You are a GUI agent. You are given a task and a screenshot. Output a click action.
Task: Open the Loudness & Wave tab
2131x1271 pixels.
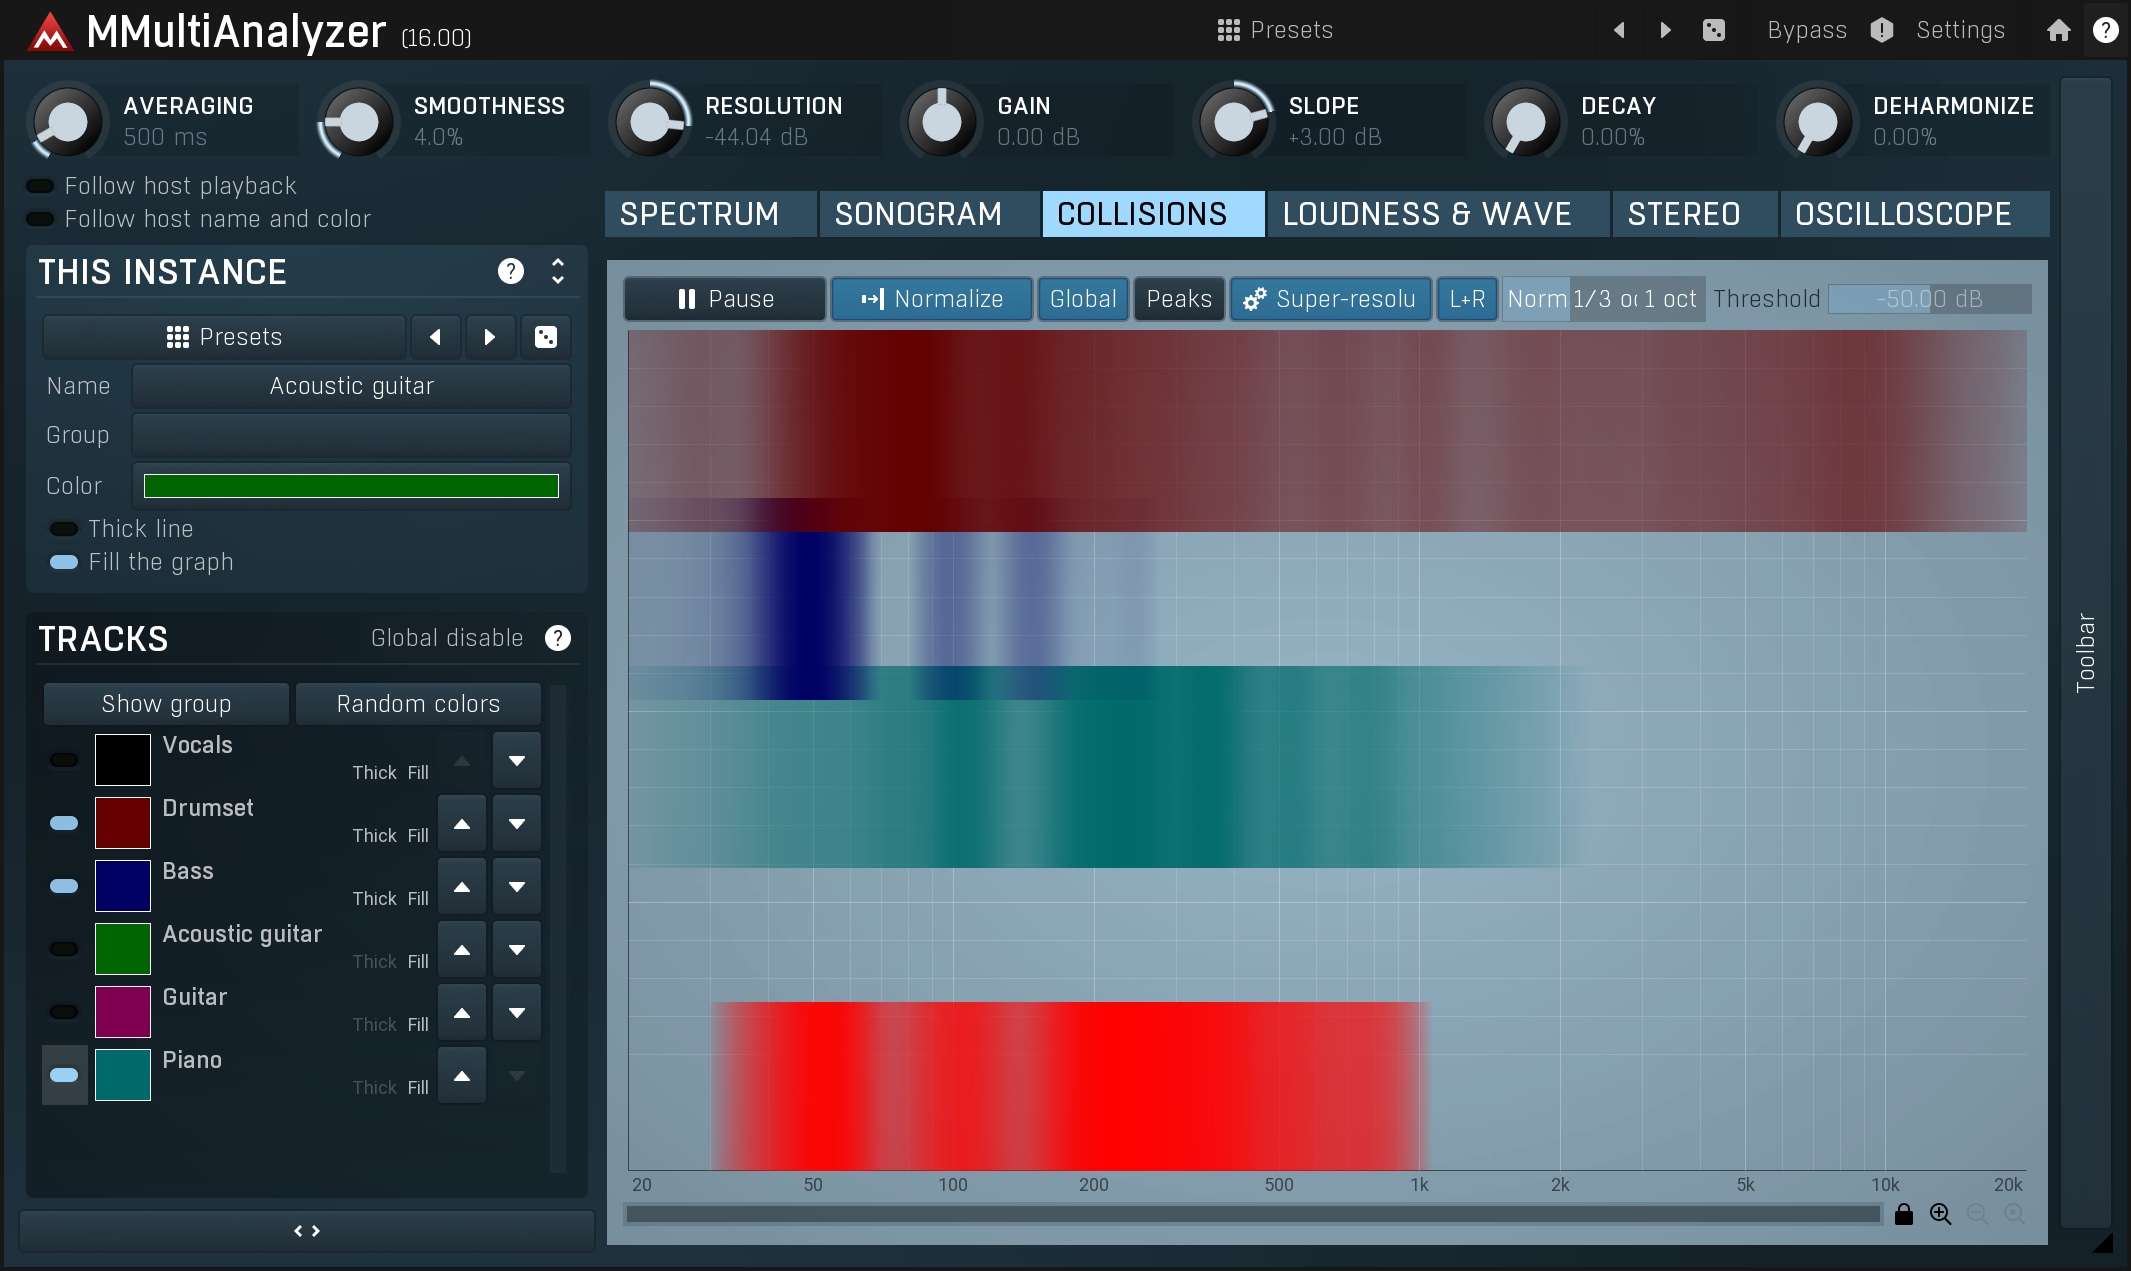pyautogui.click(x=1427, y=214)
